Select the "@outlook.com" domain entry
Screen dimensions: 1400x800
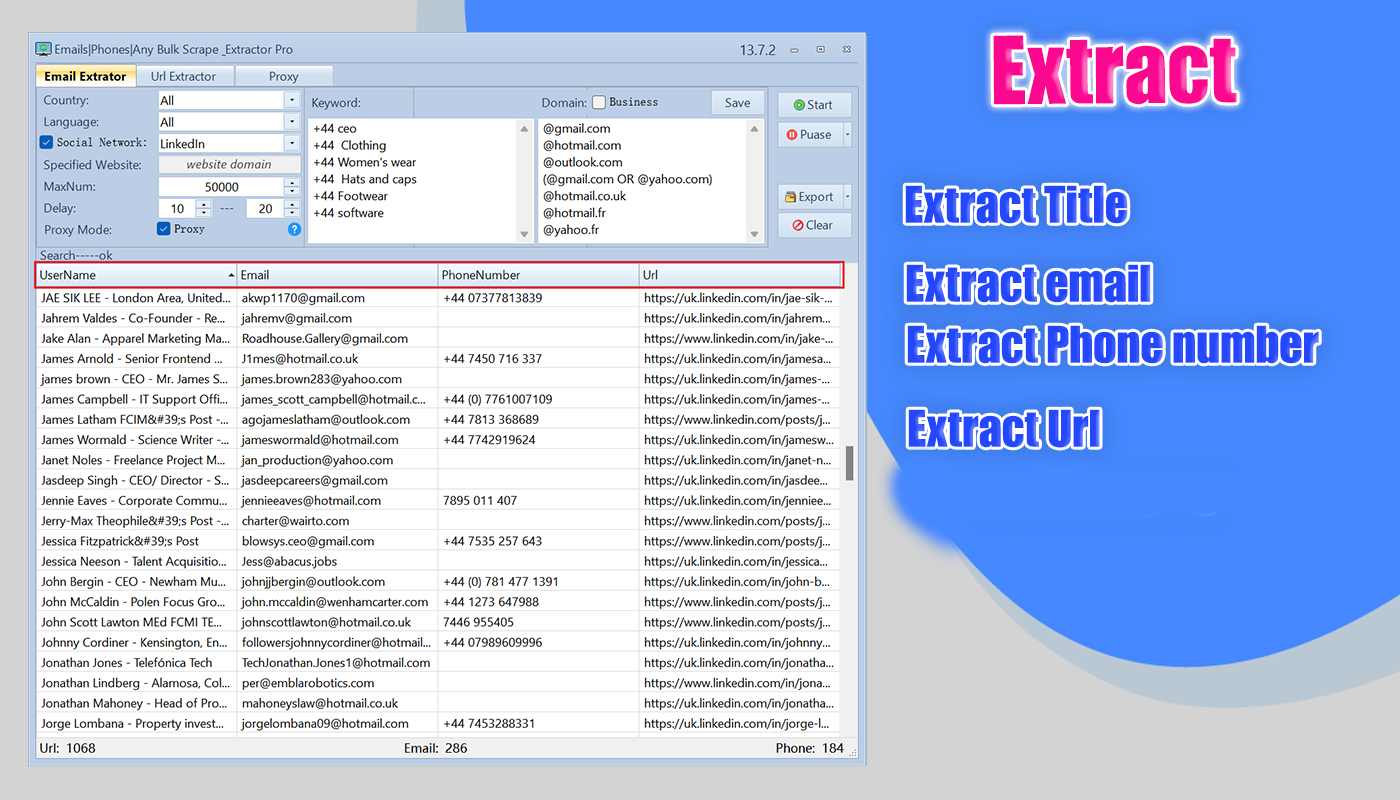click(583, 163)
